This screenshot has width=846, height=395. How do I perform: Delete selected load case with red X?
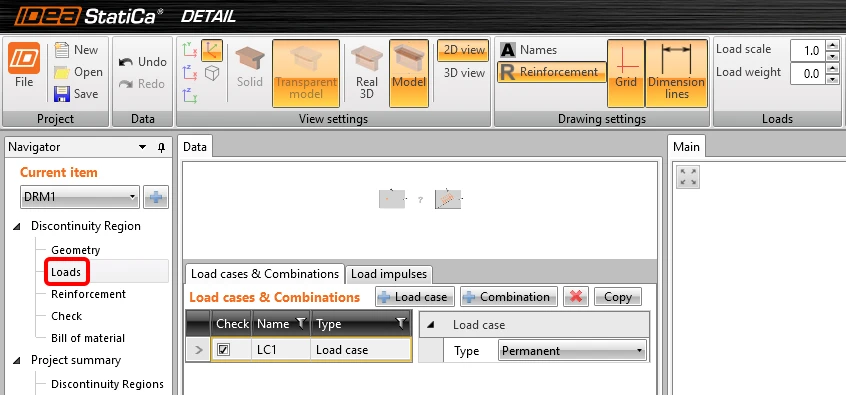pos(576,297)
